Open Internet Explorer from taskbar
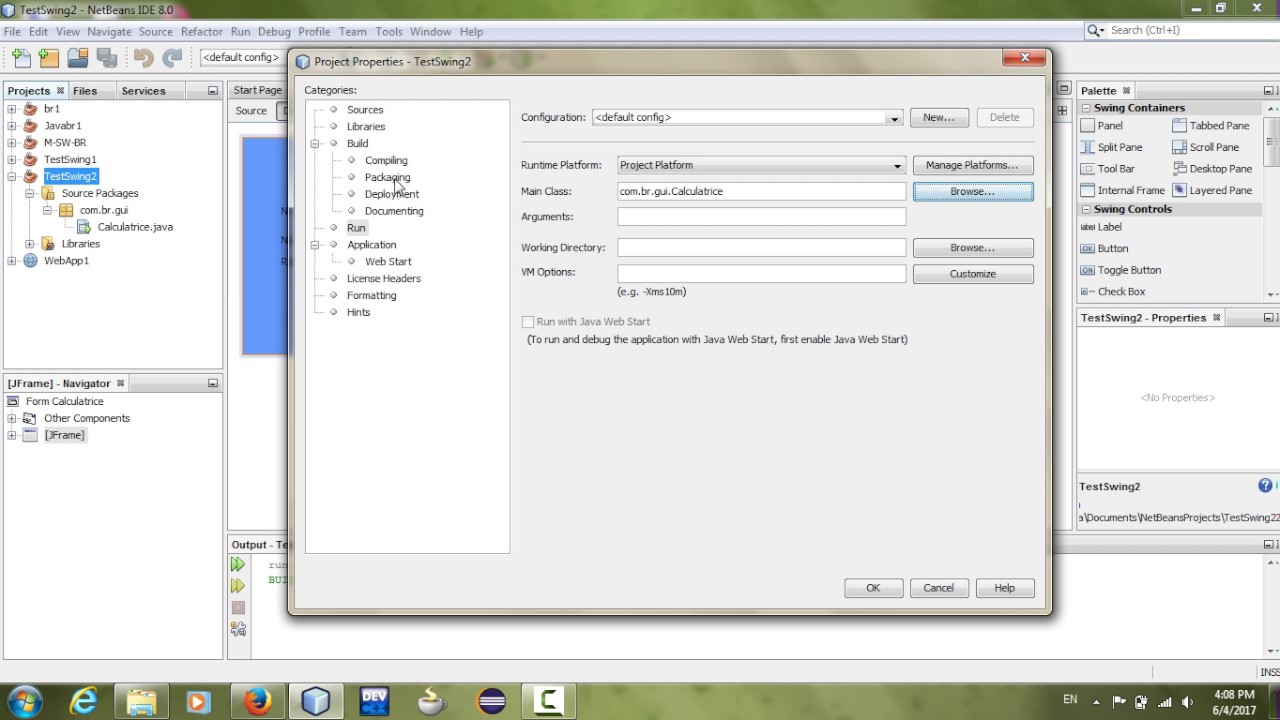The height and width of the screenshot is (720, 1280). pos(83,701)
